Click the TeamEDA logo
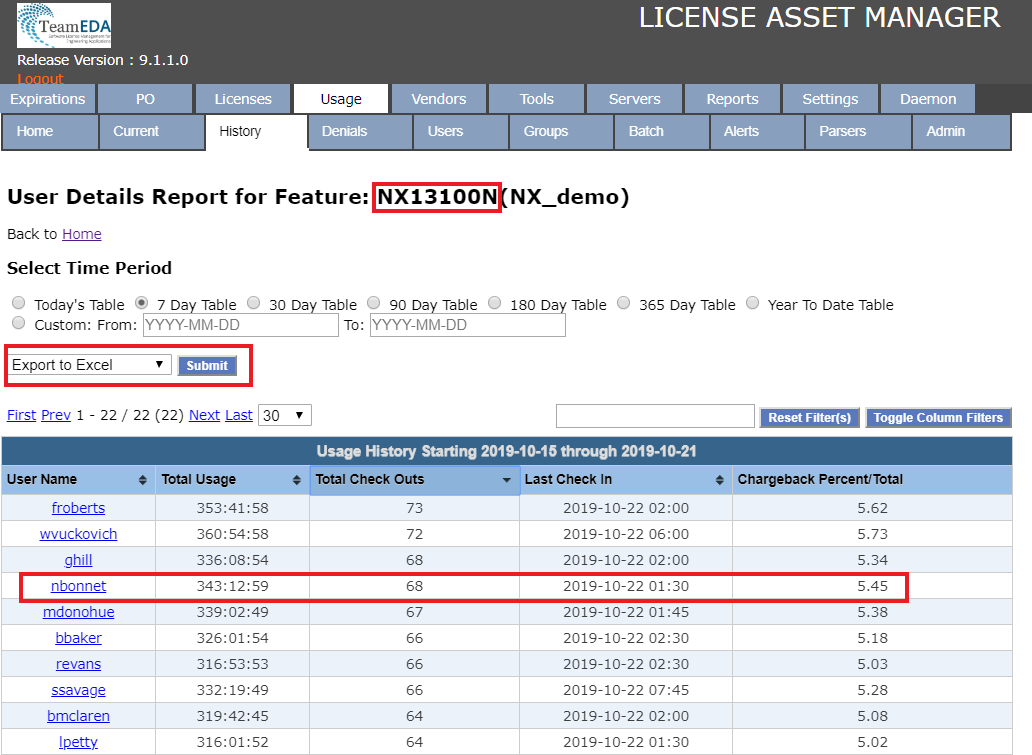This screenshot has width=1032, height=755. tap(64, 26)
